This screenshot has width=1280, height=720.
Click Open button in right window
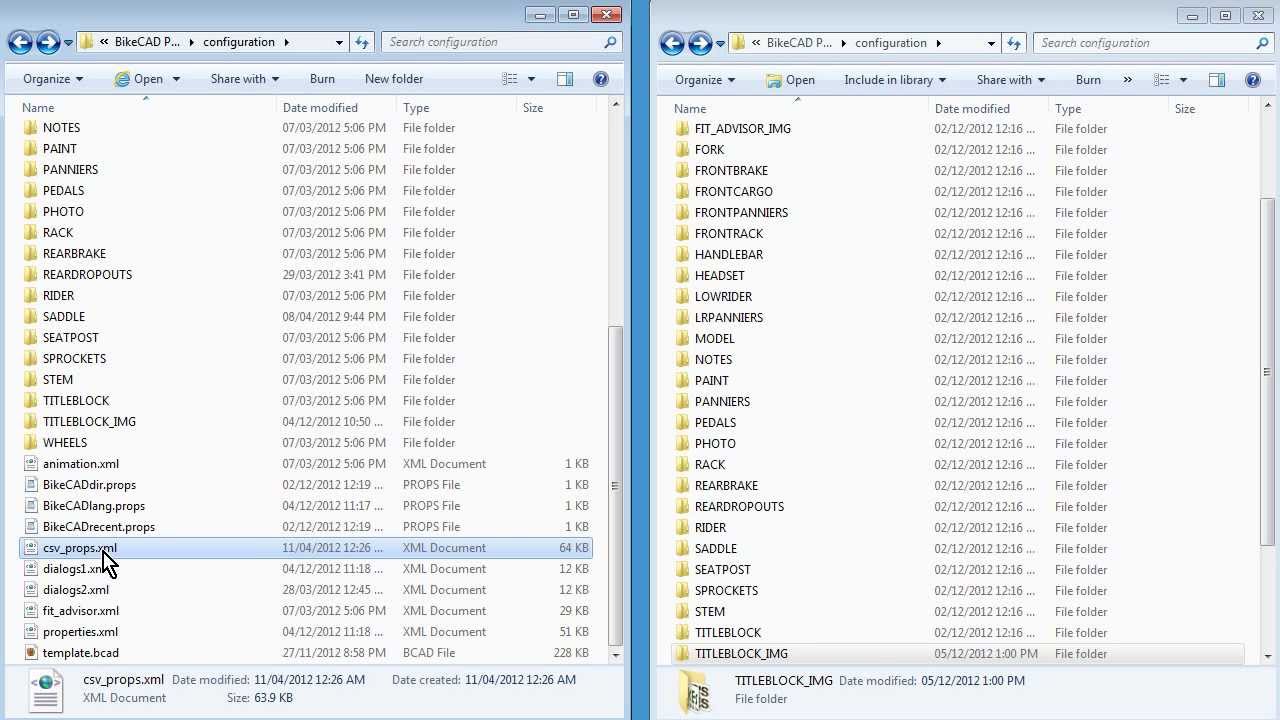[790, 80]
